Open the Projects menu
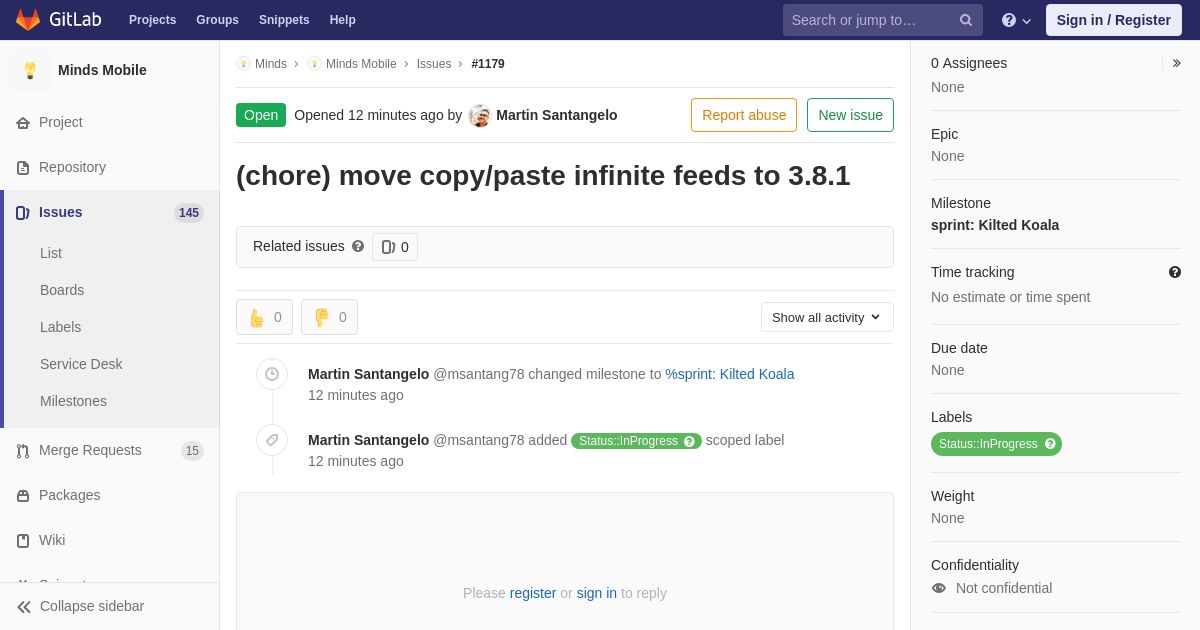1200x630 pixels. pos(152,20)
